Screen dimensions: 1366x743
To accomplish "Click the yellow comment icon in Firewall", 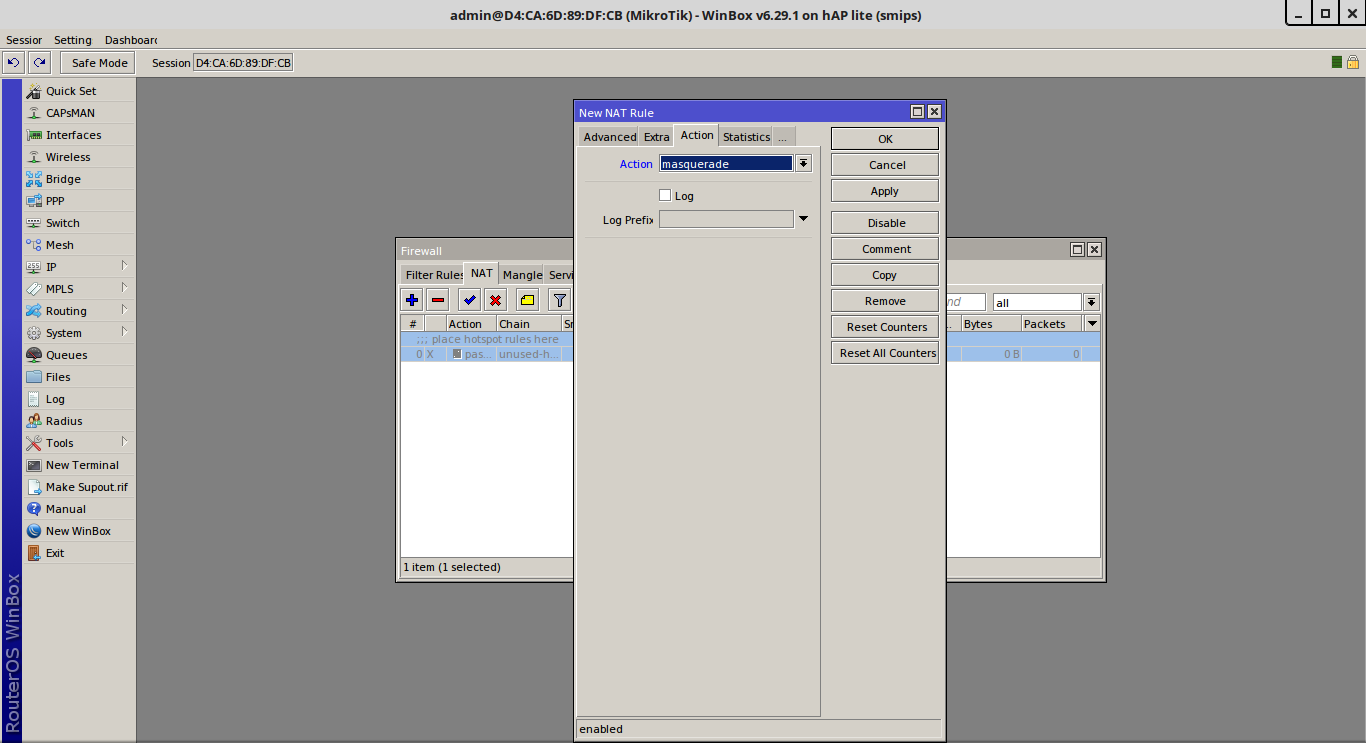I will (x=527, y=300).
